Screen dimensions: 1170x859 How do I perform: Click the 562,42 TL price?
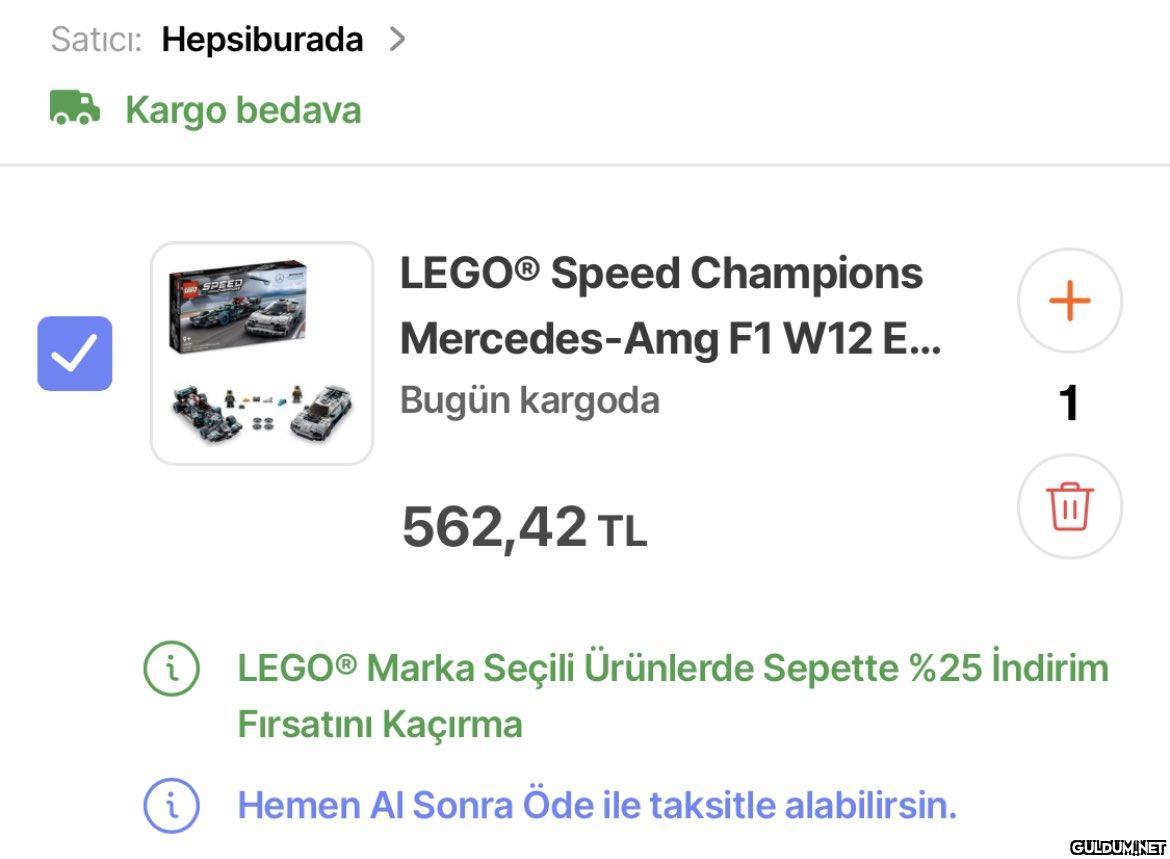523,527
